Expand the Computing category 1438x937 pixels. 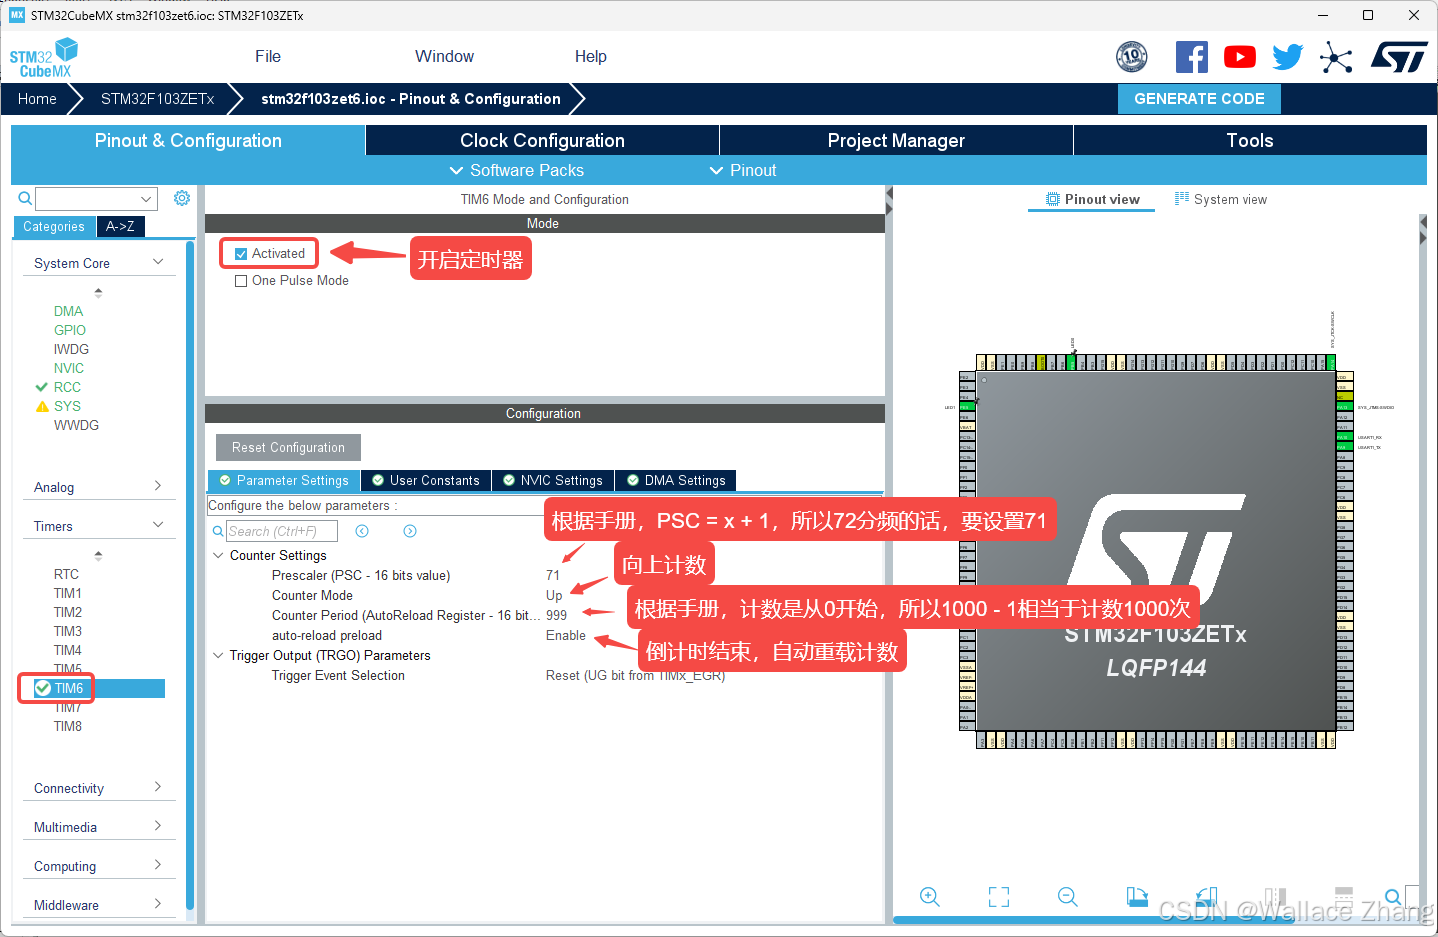coord(158,865)
